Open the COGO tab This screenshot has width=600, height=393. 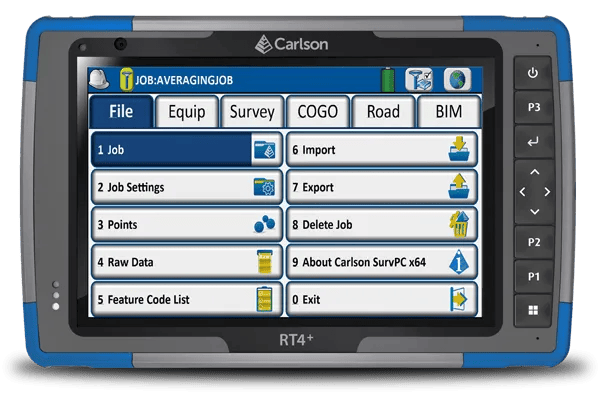318,112
